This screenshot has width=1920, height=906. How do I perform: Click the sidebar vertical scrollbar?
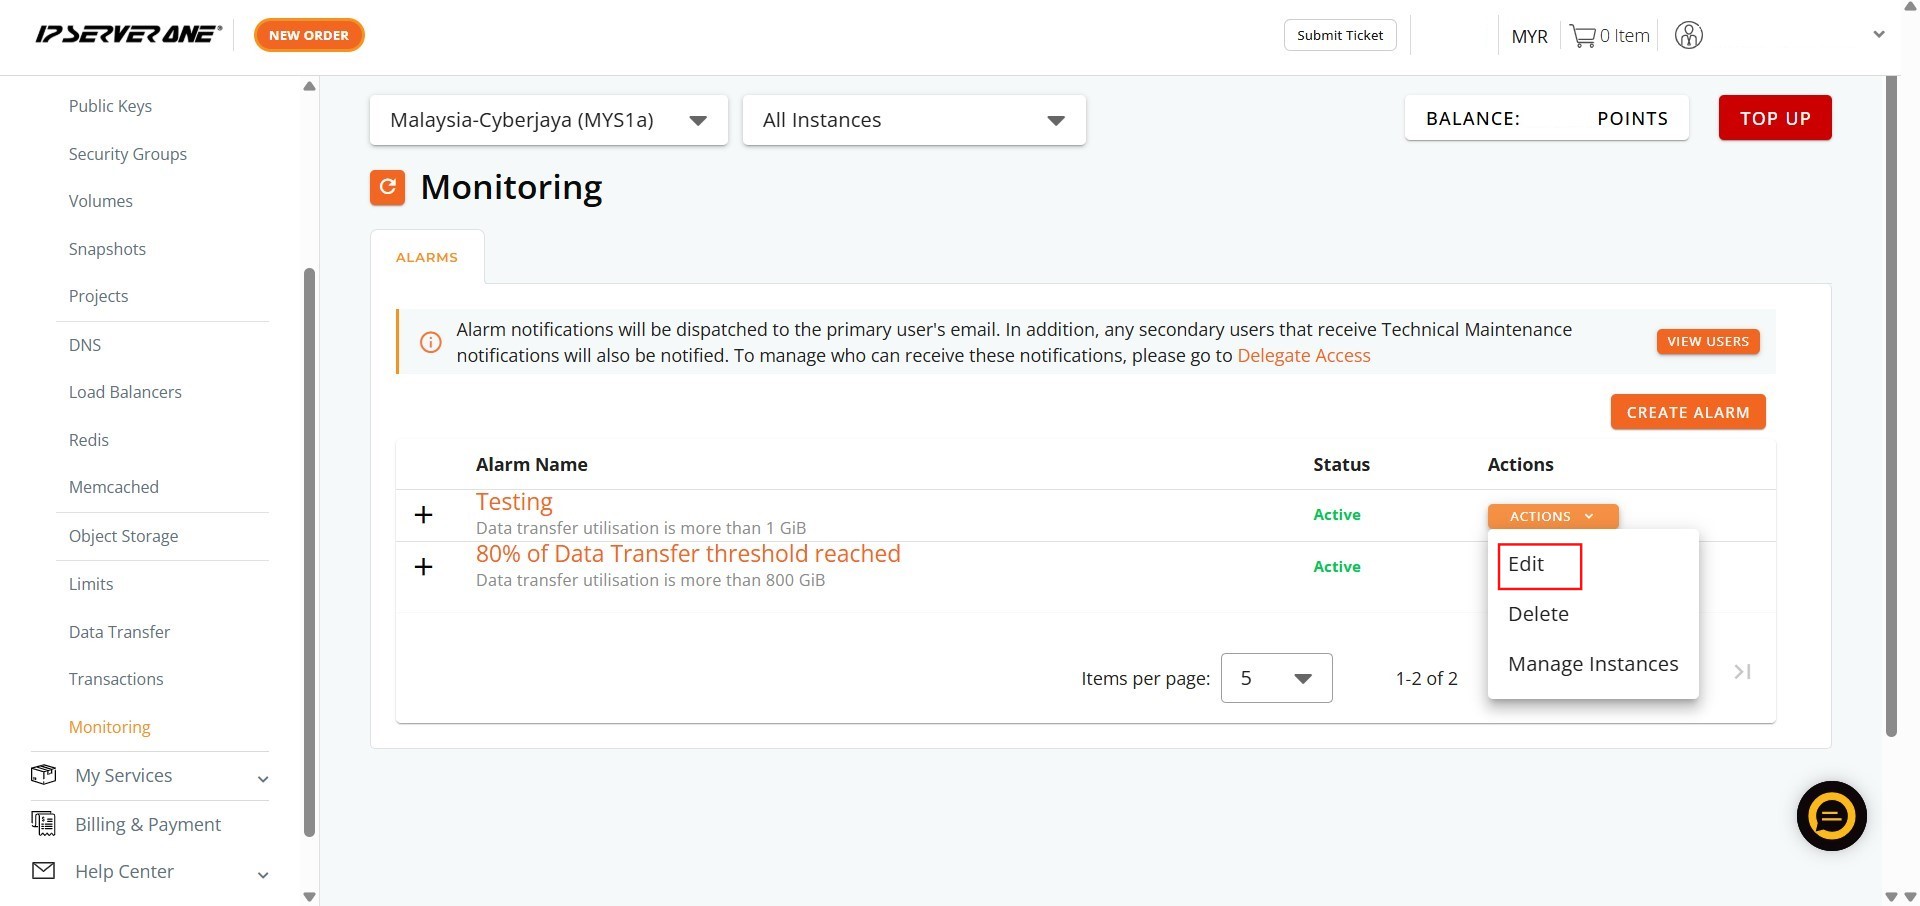(309, 550)
